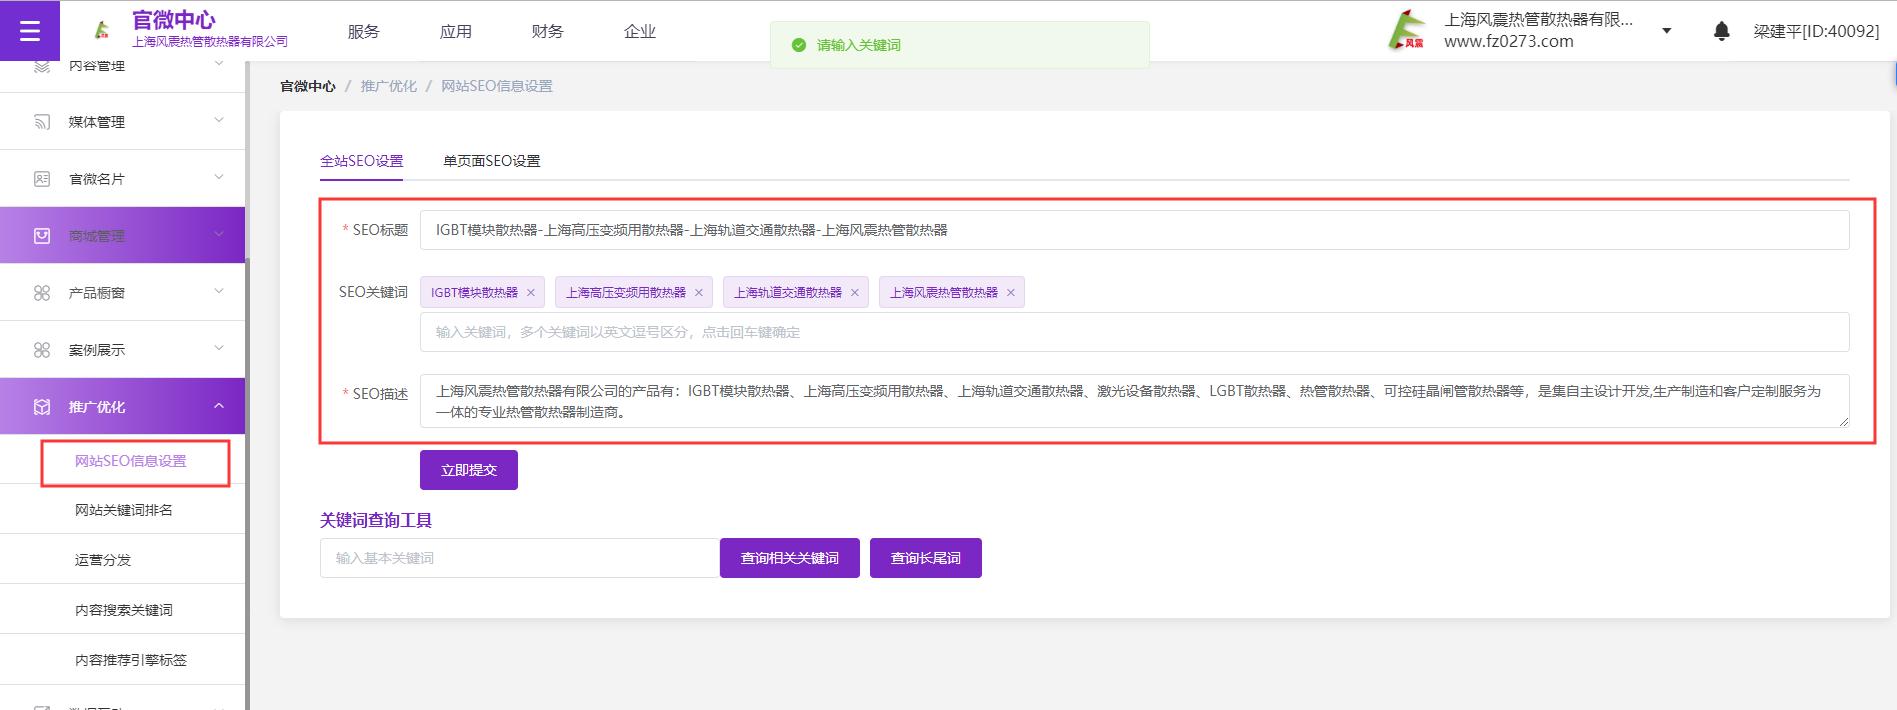Switch to the 单页面SEO设置 tab
The image size is (1897, 710).
click(492, 161)
